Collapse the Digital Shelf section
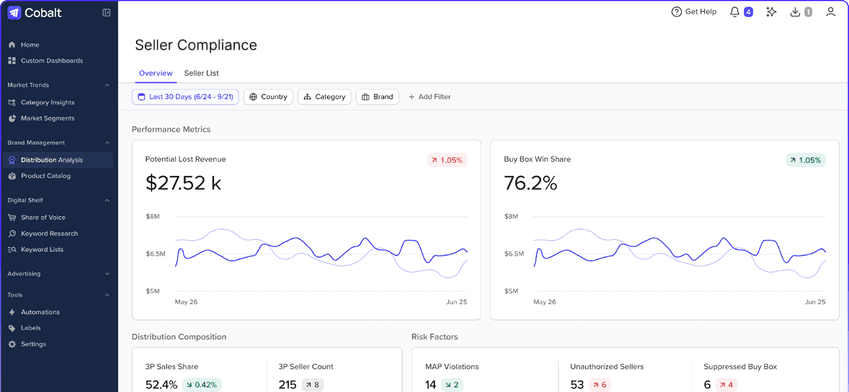This screenshot has height=392, width=849. click(x=107, y=200)
